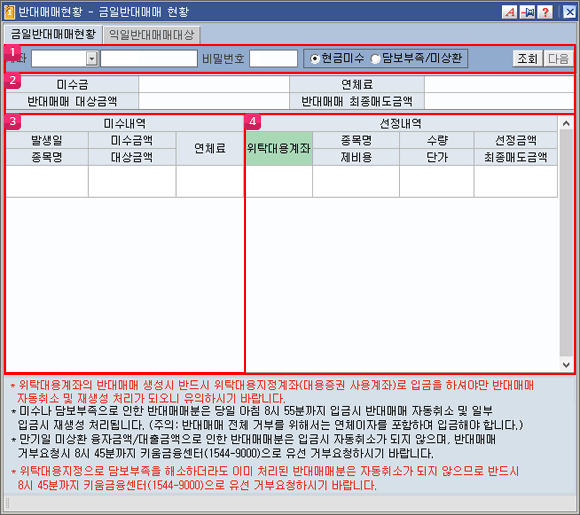Image resolution: width=580 pixels, height=515 pixels.
Task: Click the 미수내역 section header
Action: pyautogui.click(x=125, y=124)
